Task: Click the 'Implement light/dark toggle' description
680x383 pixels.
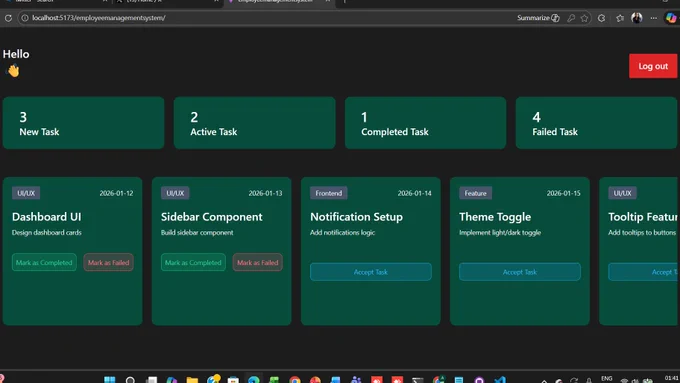Action: (x=500, y=232)
